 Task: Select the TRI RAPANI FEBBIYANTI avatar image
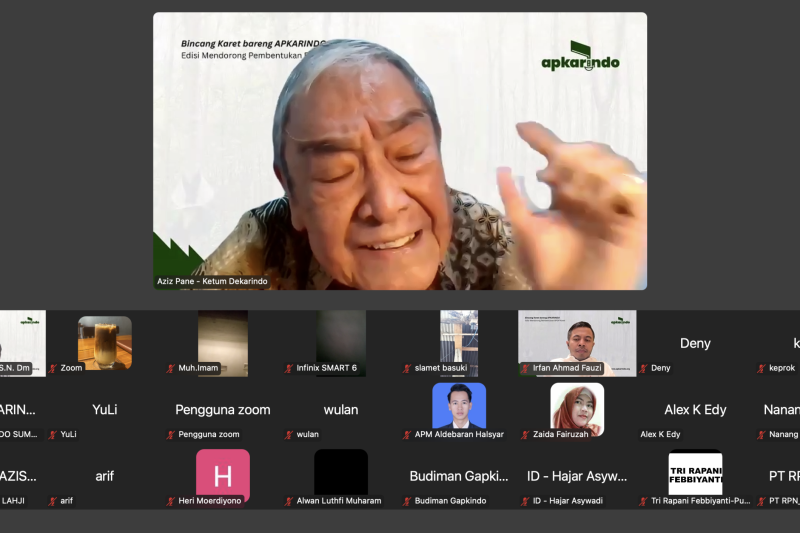coord(695,472)
